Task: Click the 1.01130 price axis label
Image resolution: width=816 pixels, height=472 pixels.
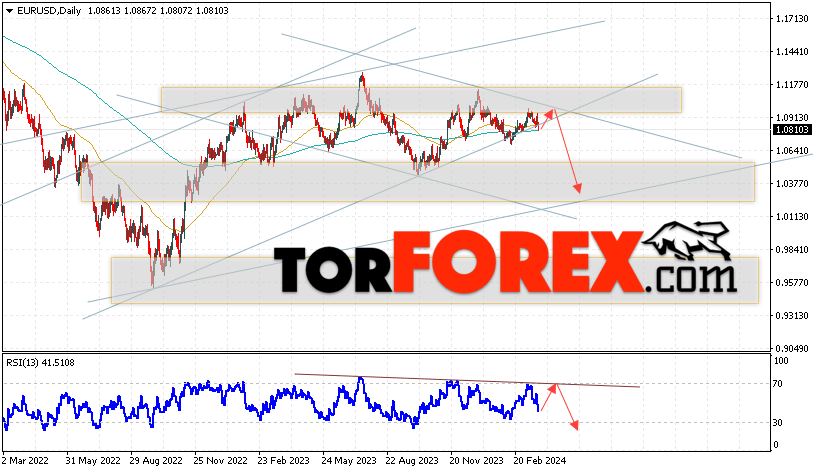Action: click(792, 216)
